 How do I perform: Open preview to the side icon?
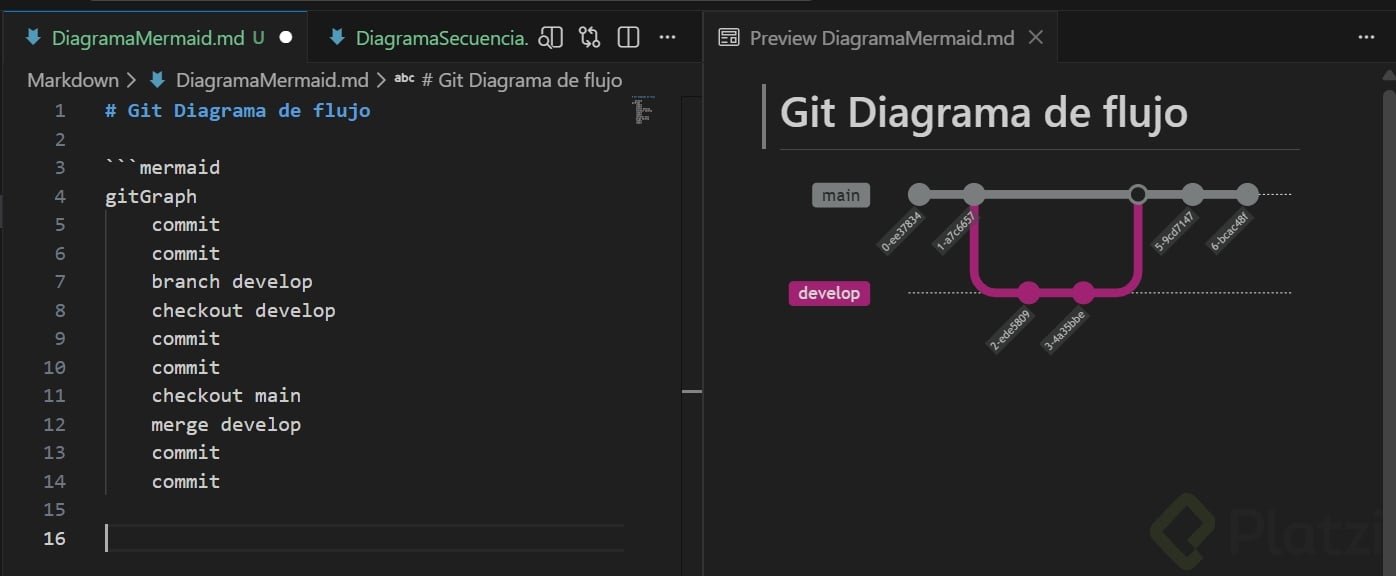pyautogui.click(x=551, y=38)
